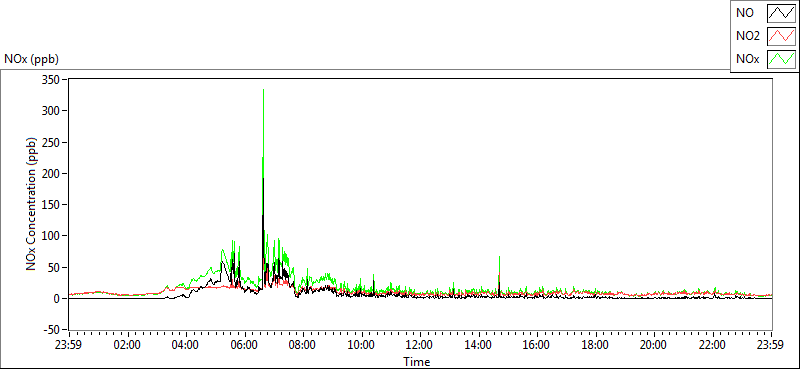Image resolution: width=800 pixels, height=369 pixels.
Task: Click the 06:00 tick label
Action: 244,344
